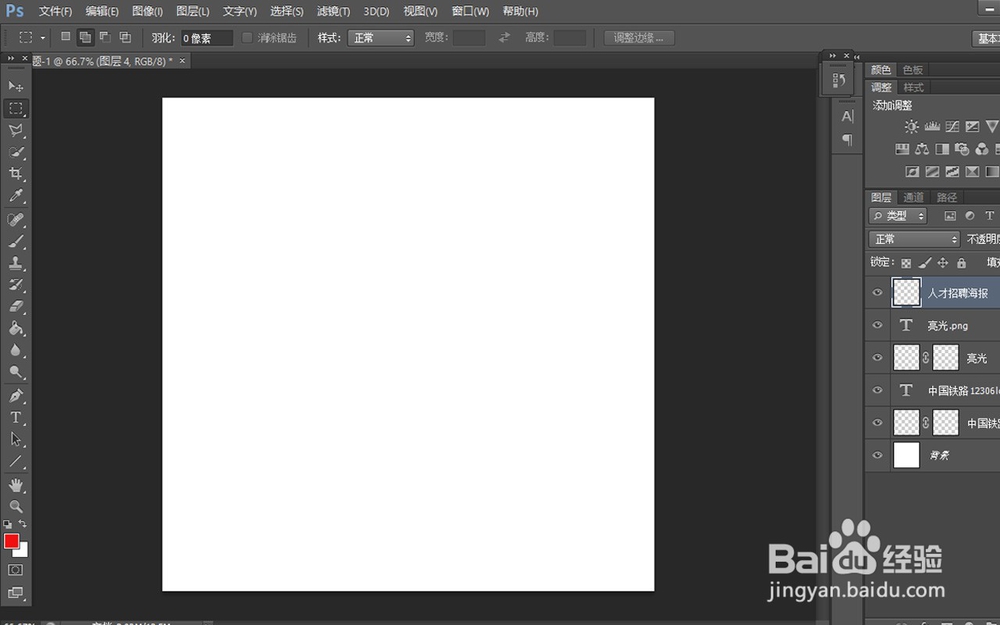Select the History Brush tool

click(x=15, y=284)
